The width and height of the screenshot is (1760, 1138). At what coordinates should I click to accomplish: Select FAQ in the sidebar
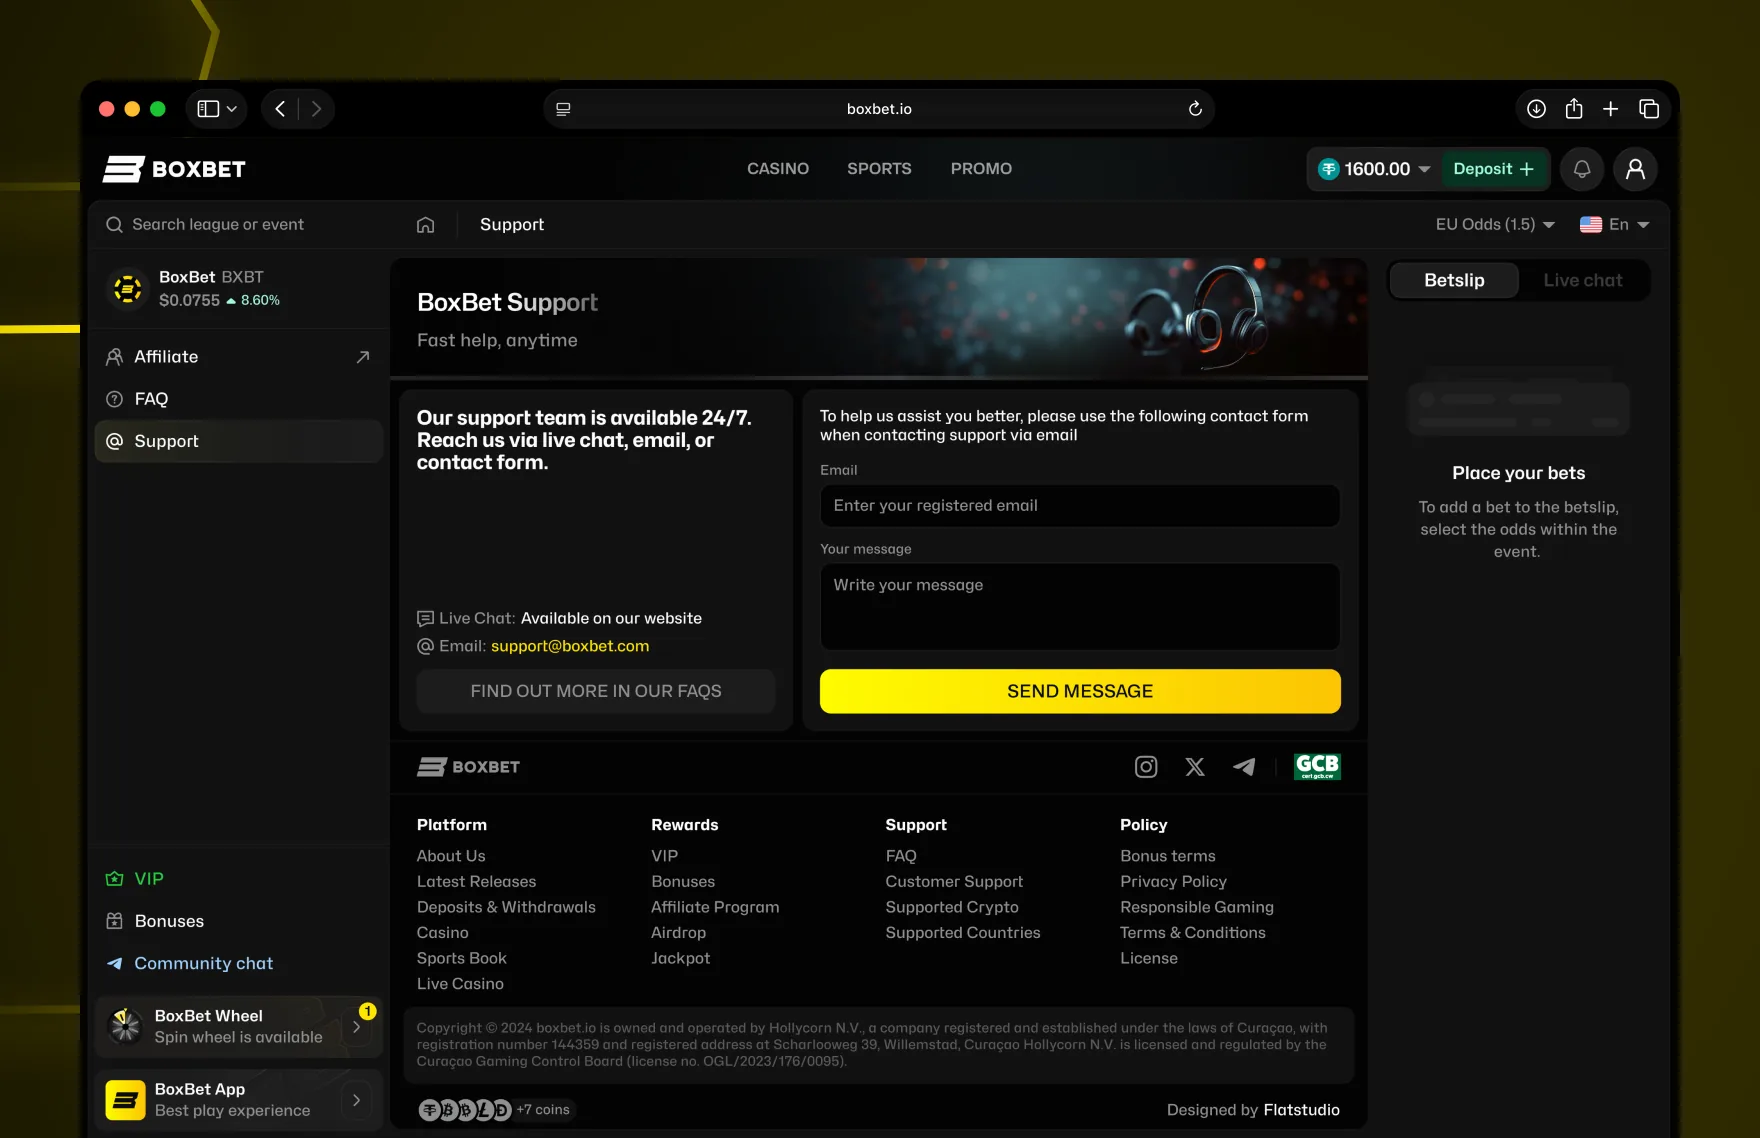pyautogui.click(x=239, y=399)
